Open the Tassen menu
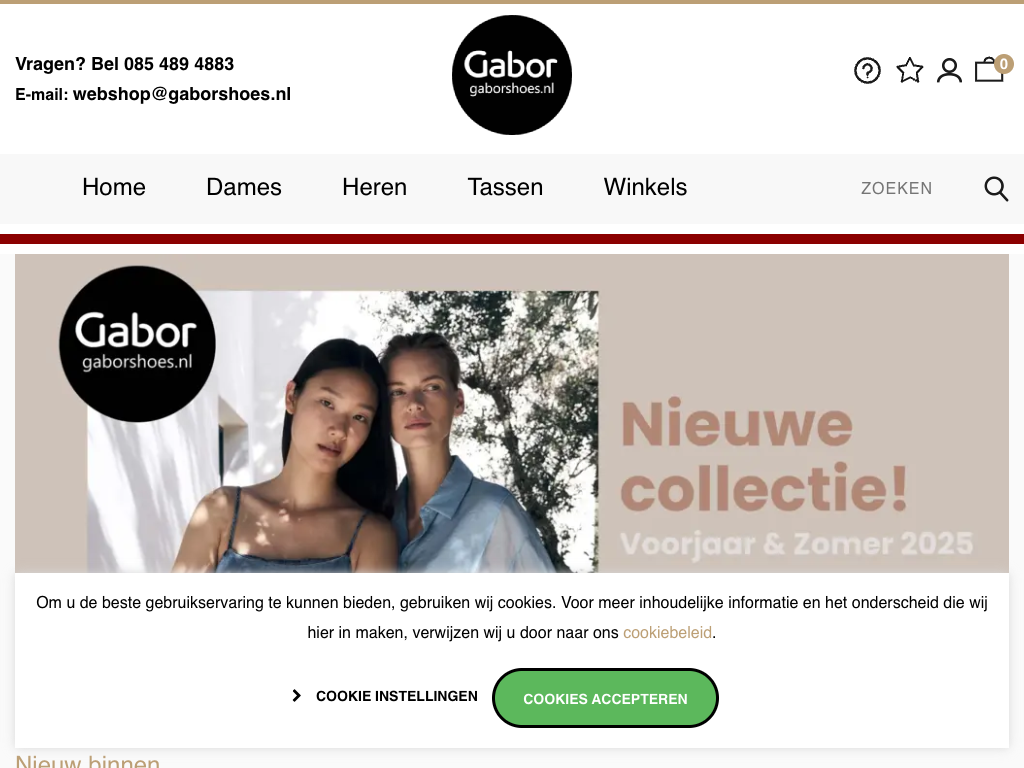 pyautogui.click(x=505, y=187)
